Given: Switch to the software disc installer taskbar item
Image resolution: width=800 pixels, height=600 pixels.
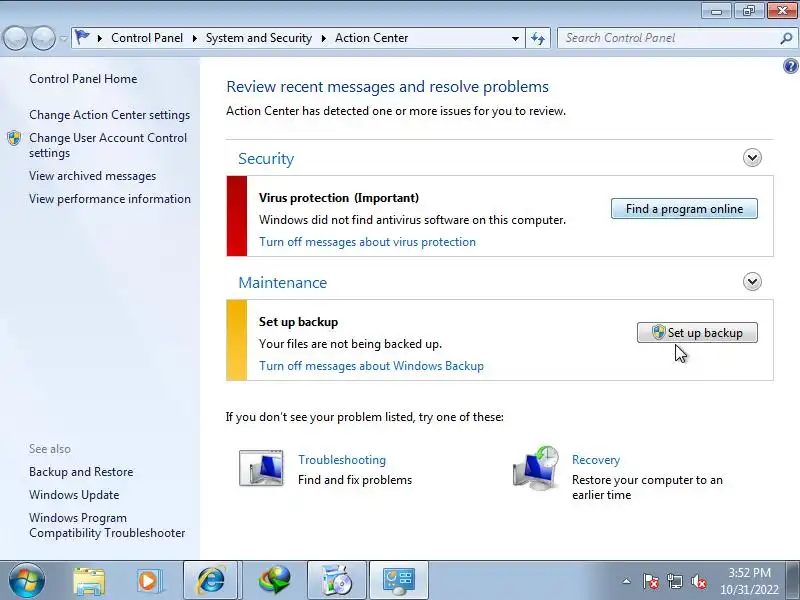Looking at the screenshot, I should click(337, 581).
